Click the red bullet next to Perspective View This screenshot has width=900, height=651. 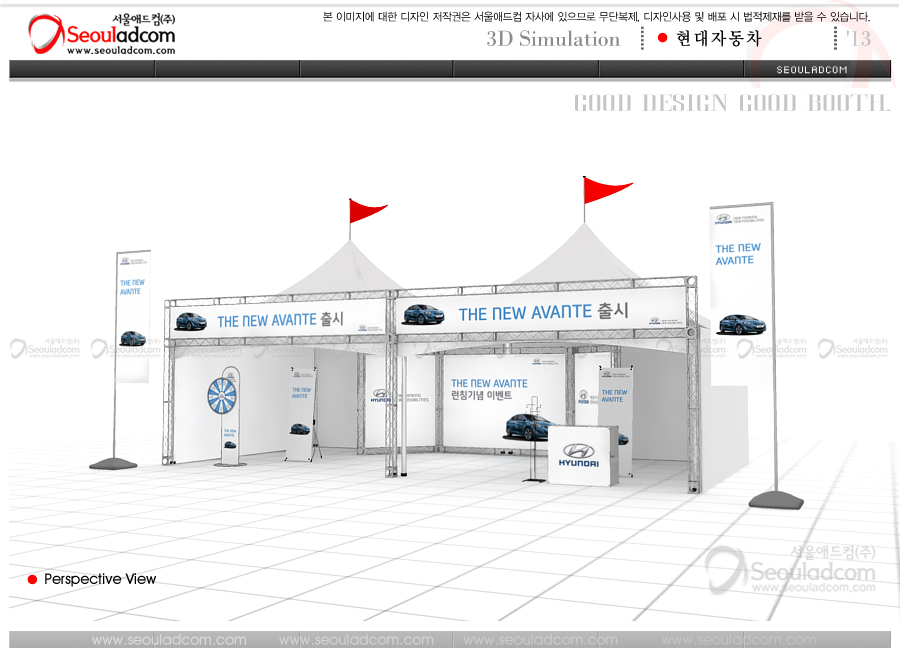point(32,579)
